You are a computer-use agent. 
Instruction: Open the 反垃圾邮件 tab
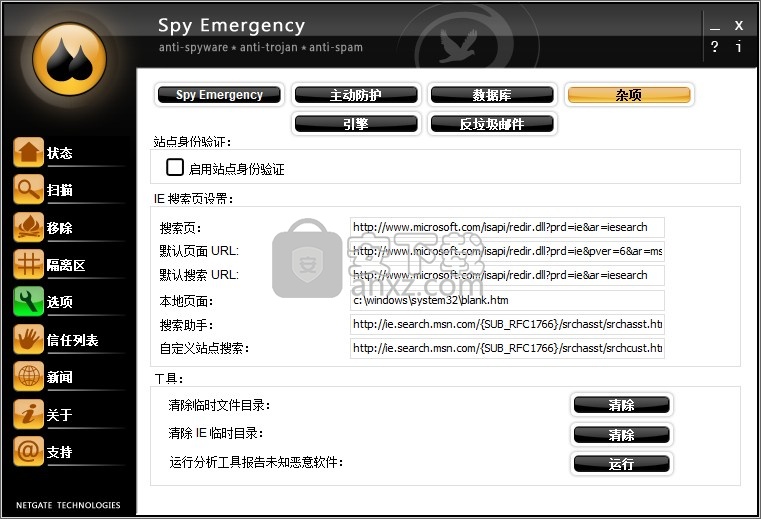point(492,124)
